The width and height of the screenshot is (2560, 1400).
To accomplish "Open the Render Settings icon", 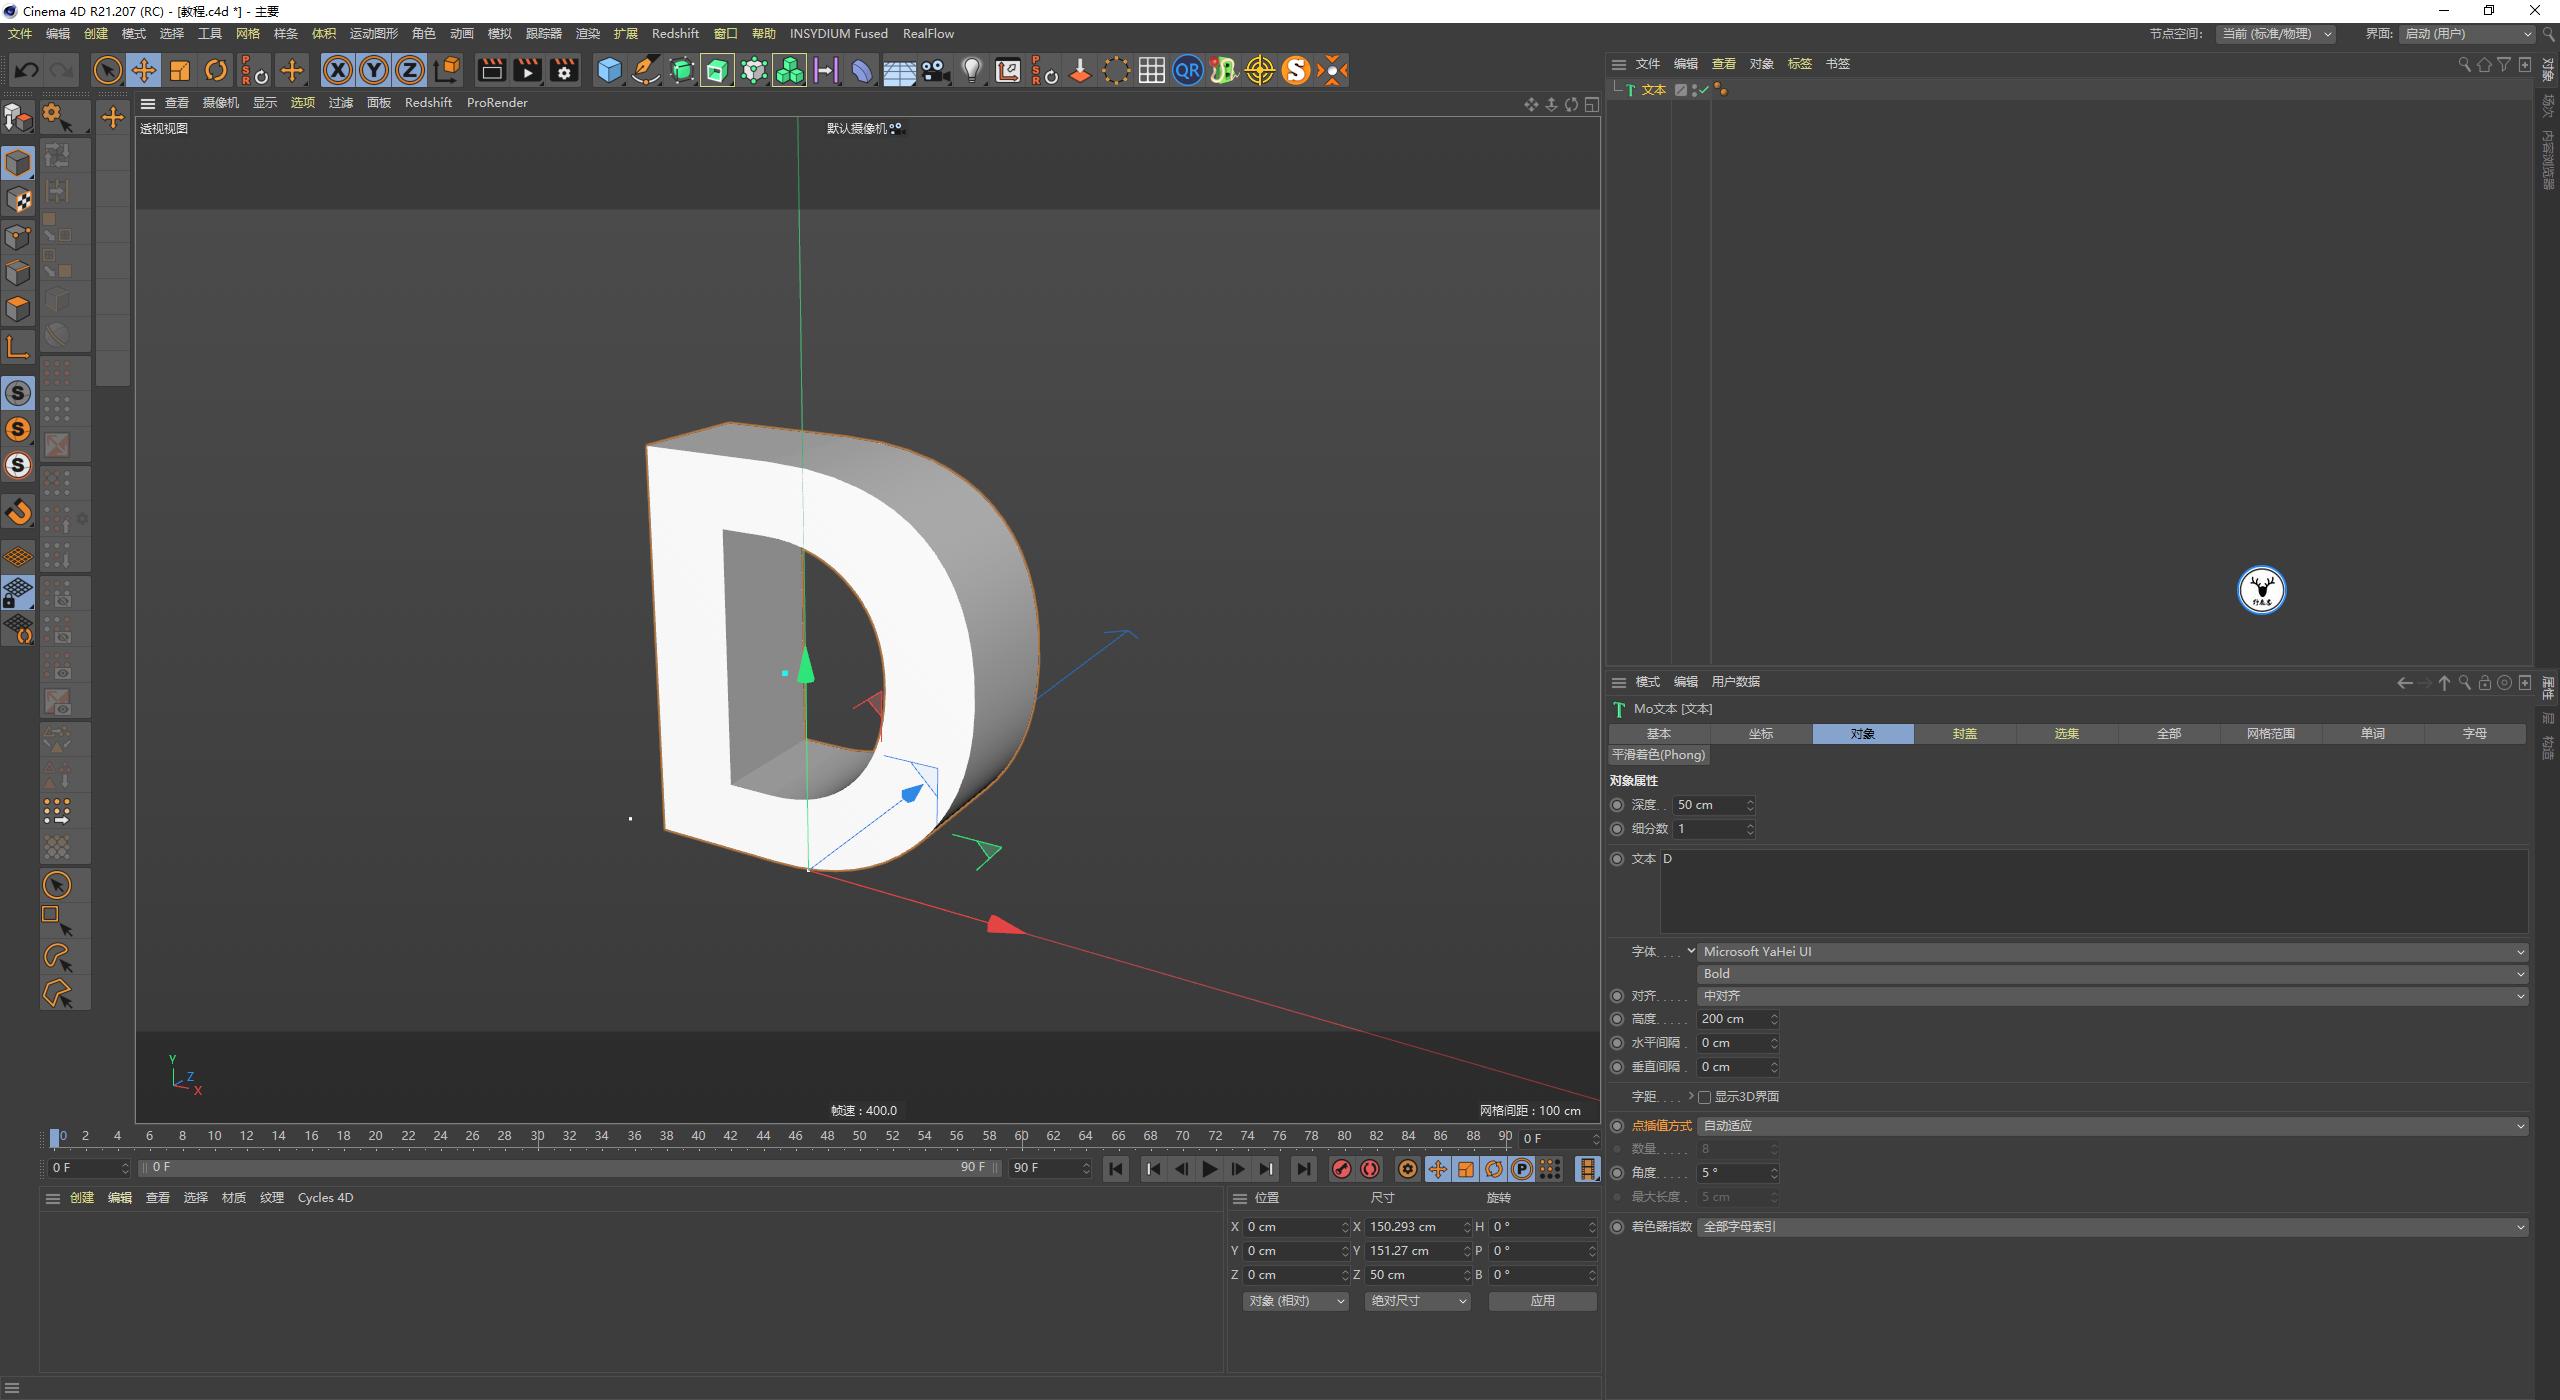I will [563, 70].
